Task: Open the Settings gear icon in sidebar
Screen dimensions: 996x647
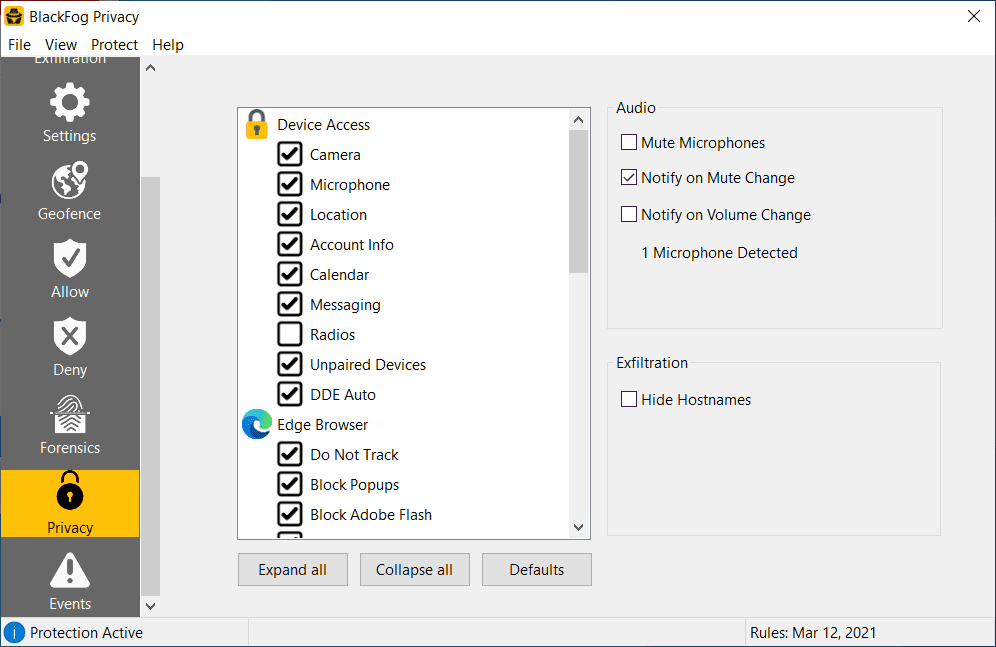Action: point(69,103)
